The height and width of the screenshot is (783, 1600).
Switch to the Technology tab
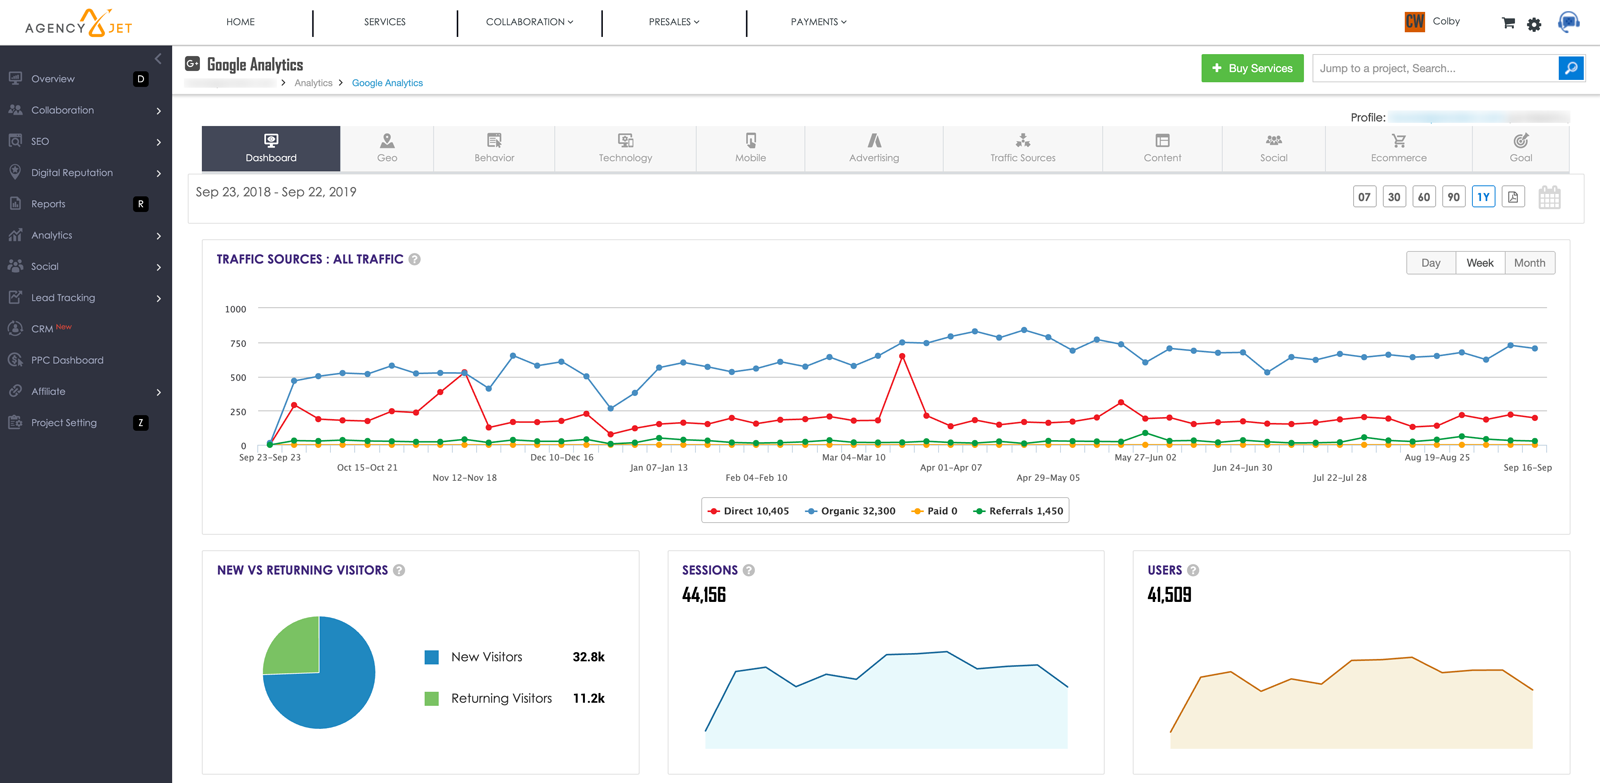coord(625,148)
